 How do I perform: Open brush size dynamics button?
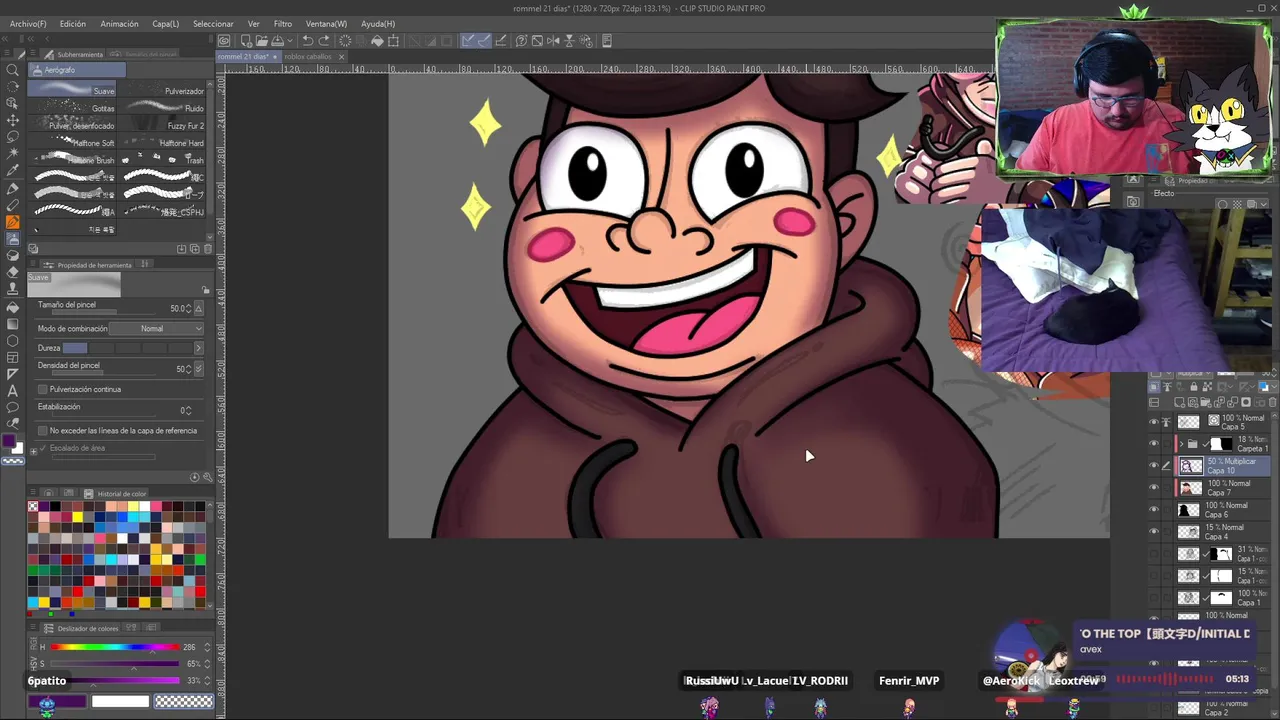click(198, 309)
